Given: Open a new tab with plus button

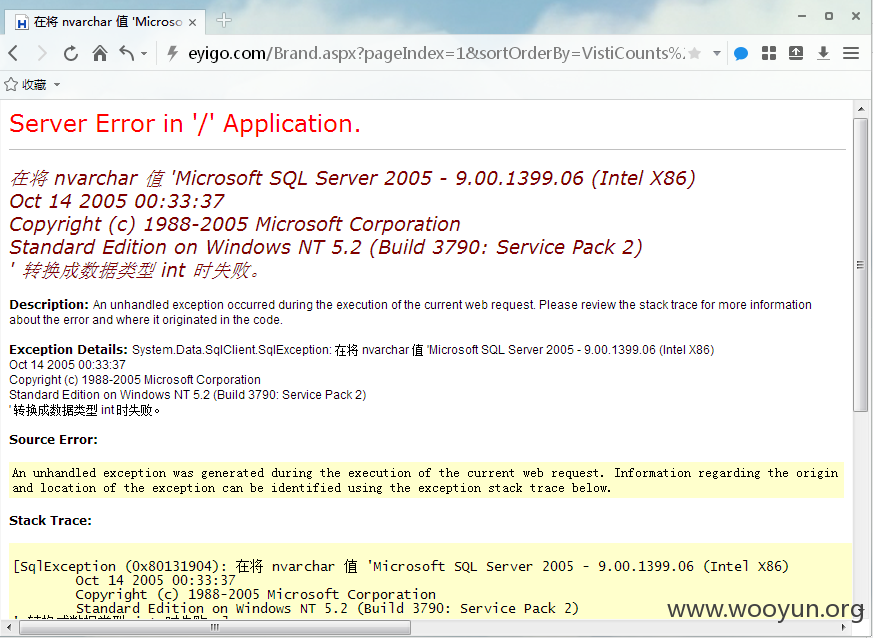Looking at the screenshot, I should [224, 21].
